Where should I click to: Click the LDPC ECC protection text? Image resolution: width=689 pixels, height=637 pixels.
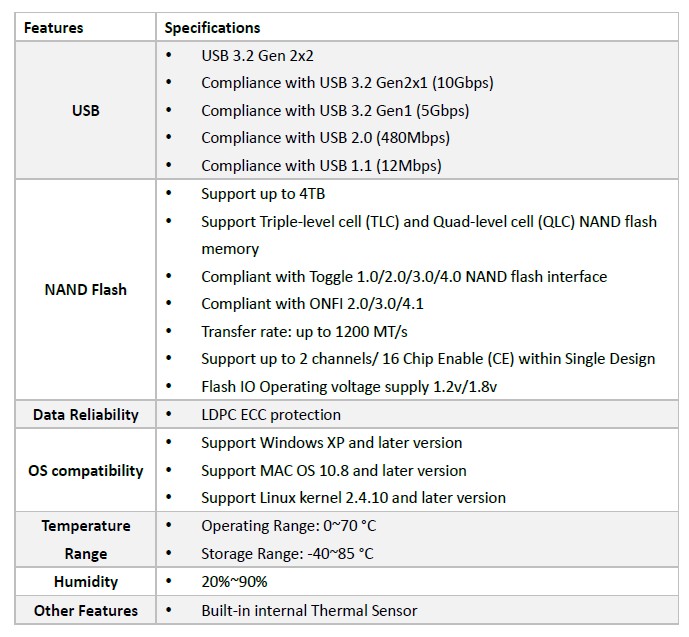[271, 414]
